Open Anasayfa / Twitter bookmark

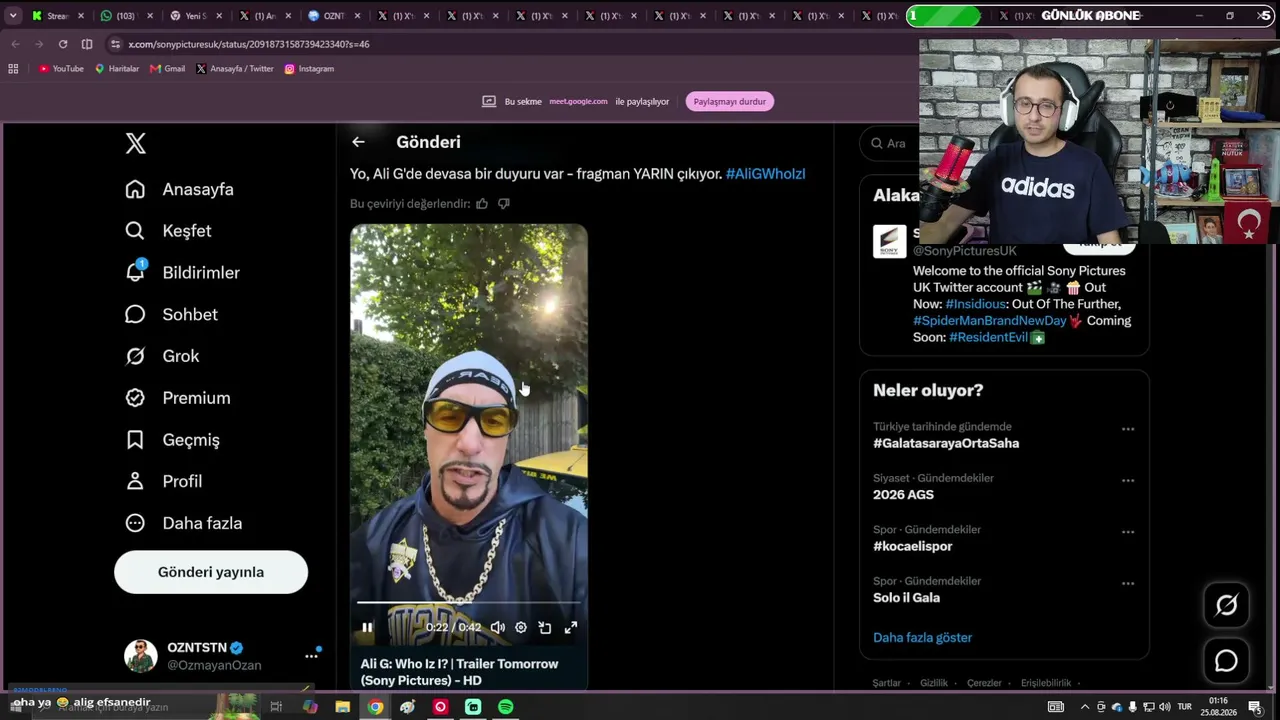[x=235, y=69]
